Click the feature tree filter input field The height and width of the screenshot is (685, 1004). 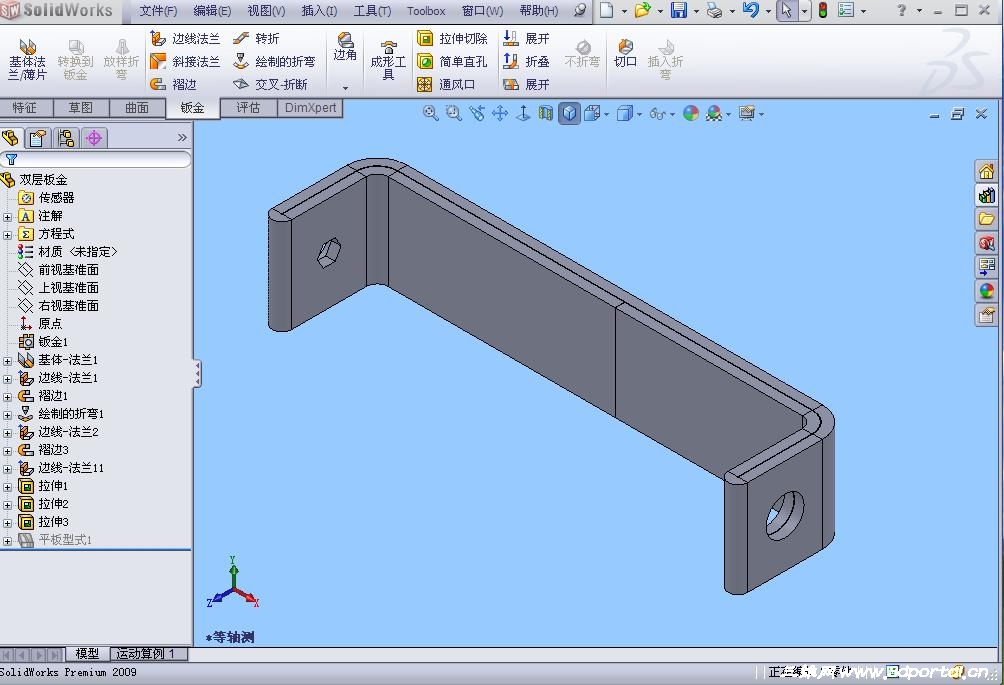pyautogui.click(x=96, y=159)
